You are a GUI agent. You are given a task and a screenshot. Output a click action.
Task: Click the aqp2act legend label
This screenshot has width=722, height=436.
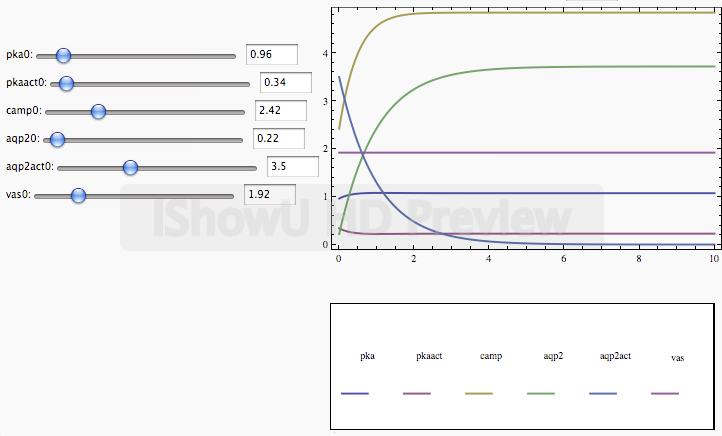615,356
